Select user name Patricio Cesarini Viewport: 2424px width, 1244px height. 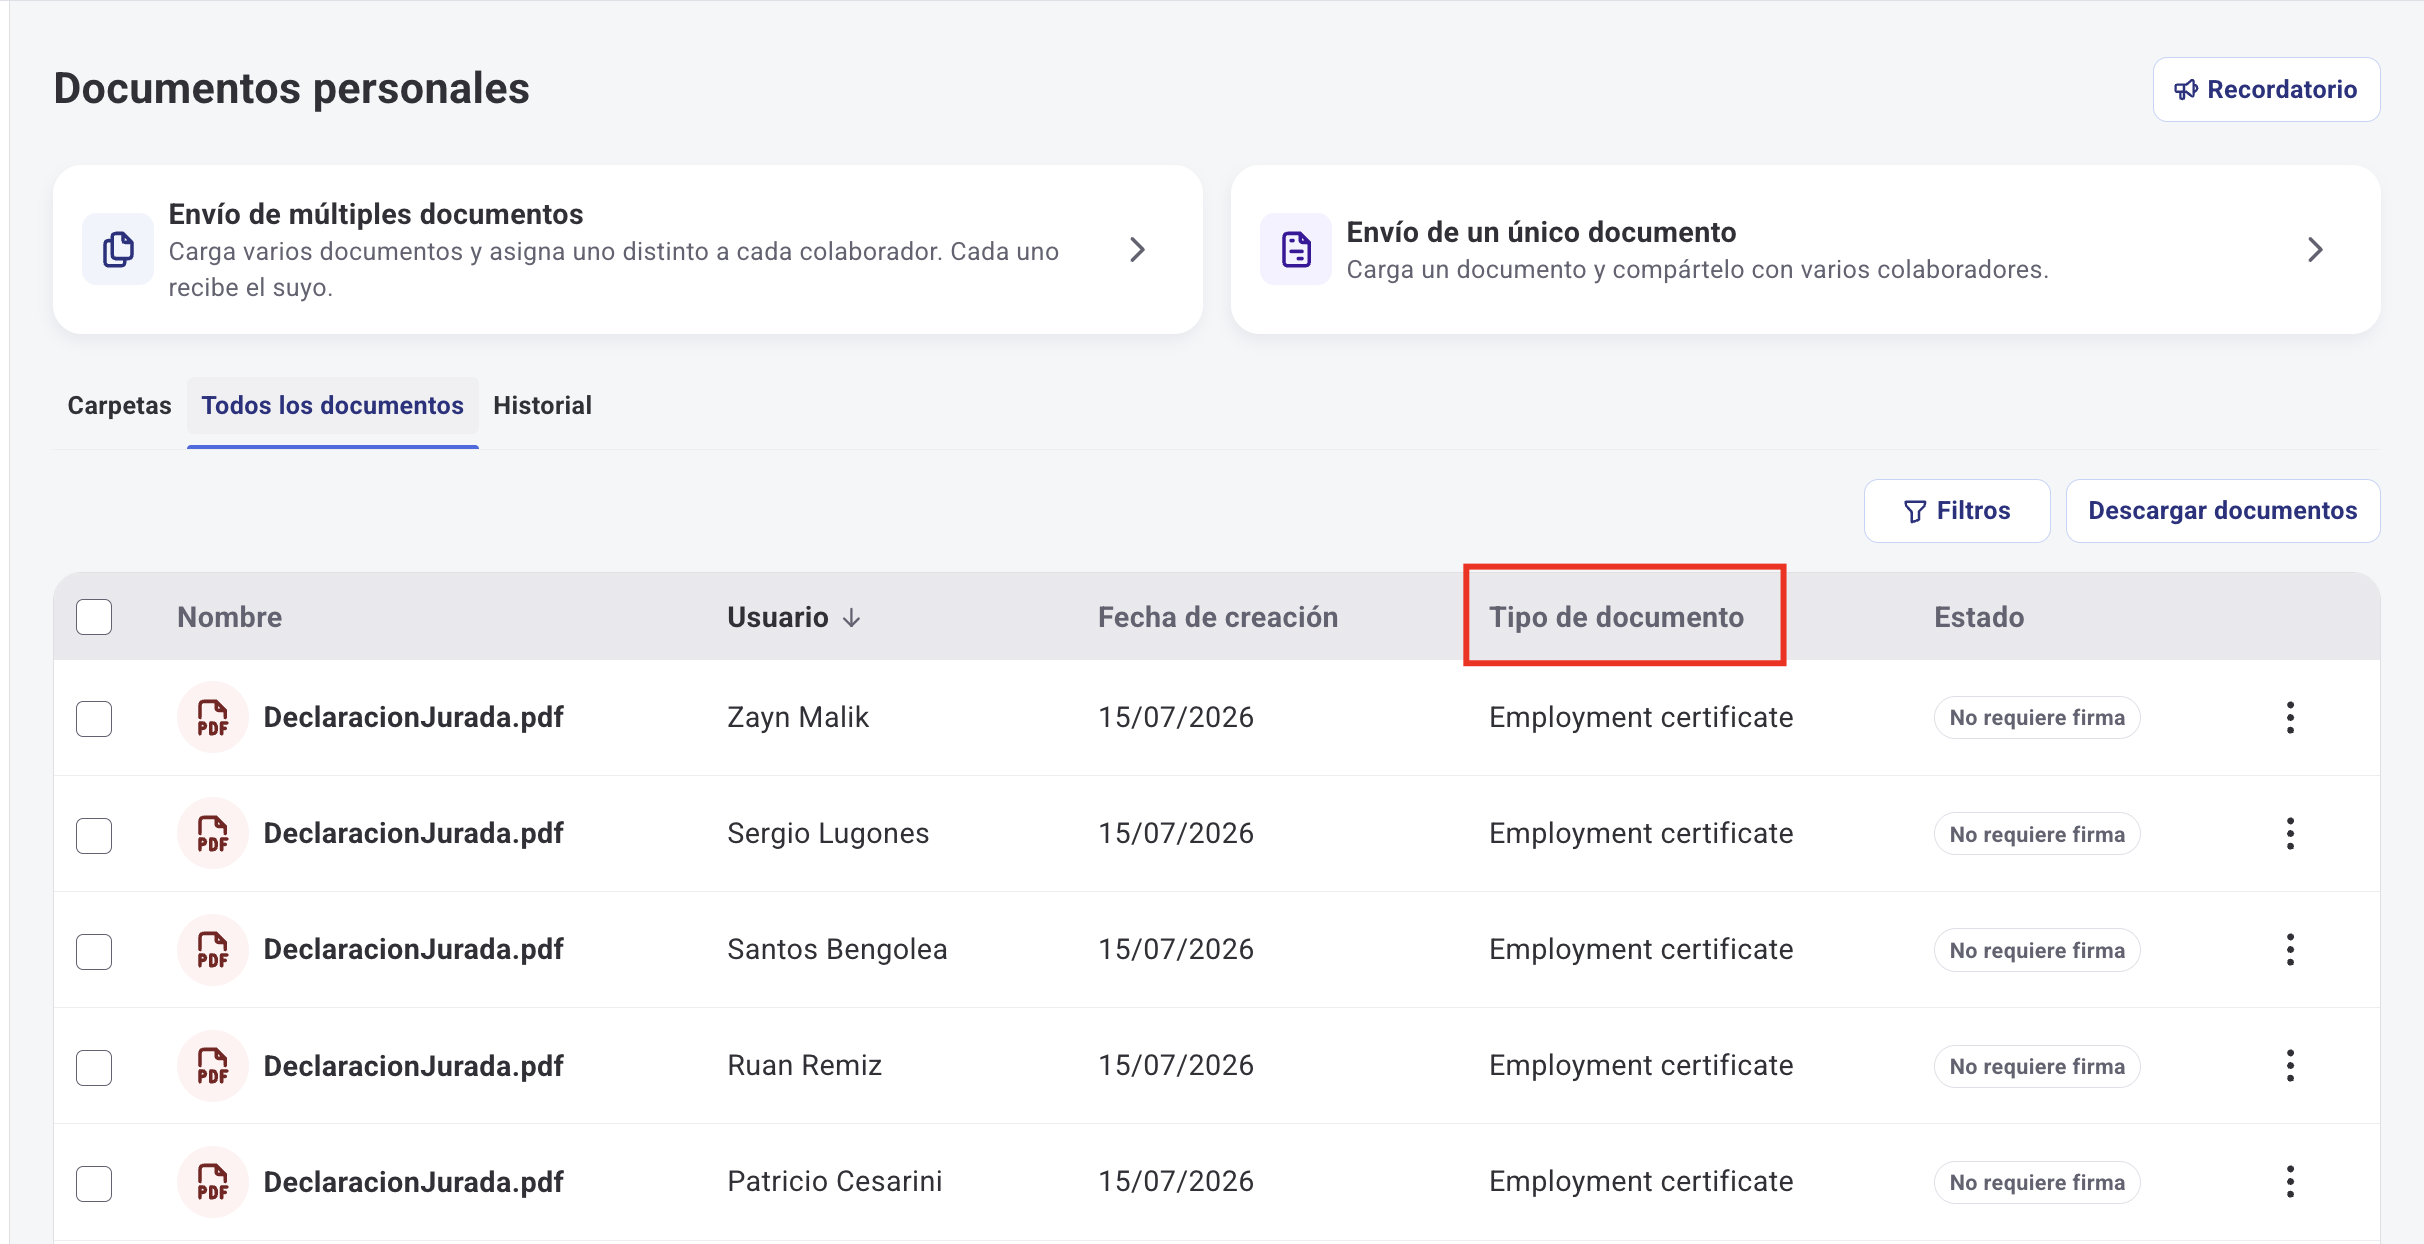835,1182
